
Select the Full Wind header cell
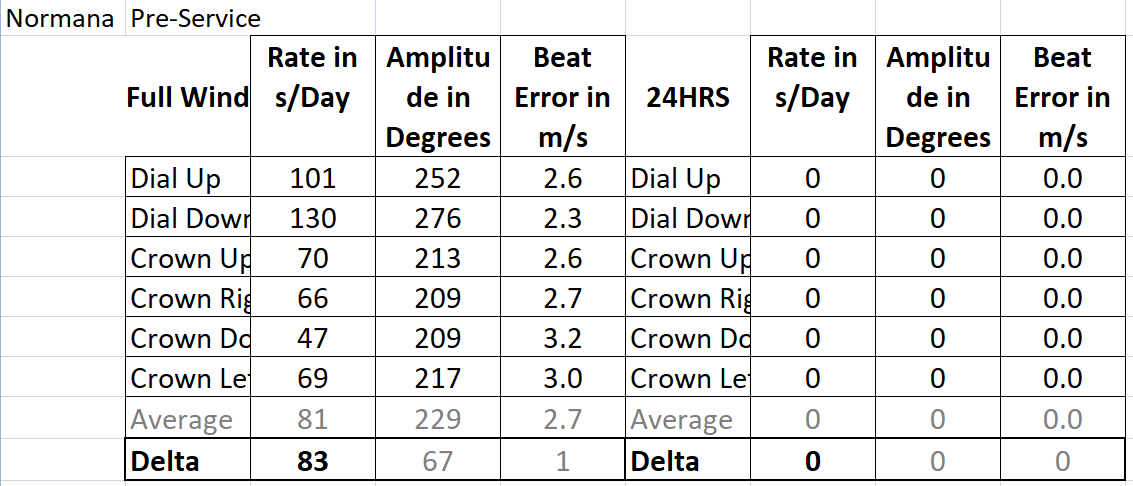187,98
